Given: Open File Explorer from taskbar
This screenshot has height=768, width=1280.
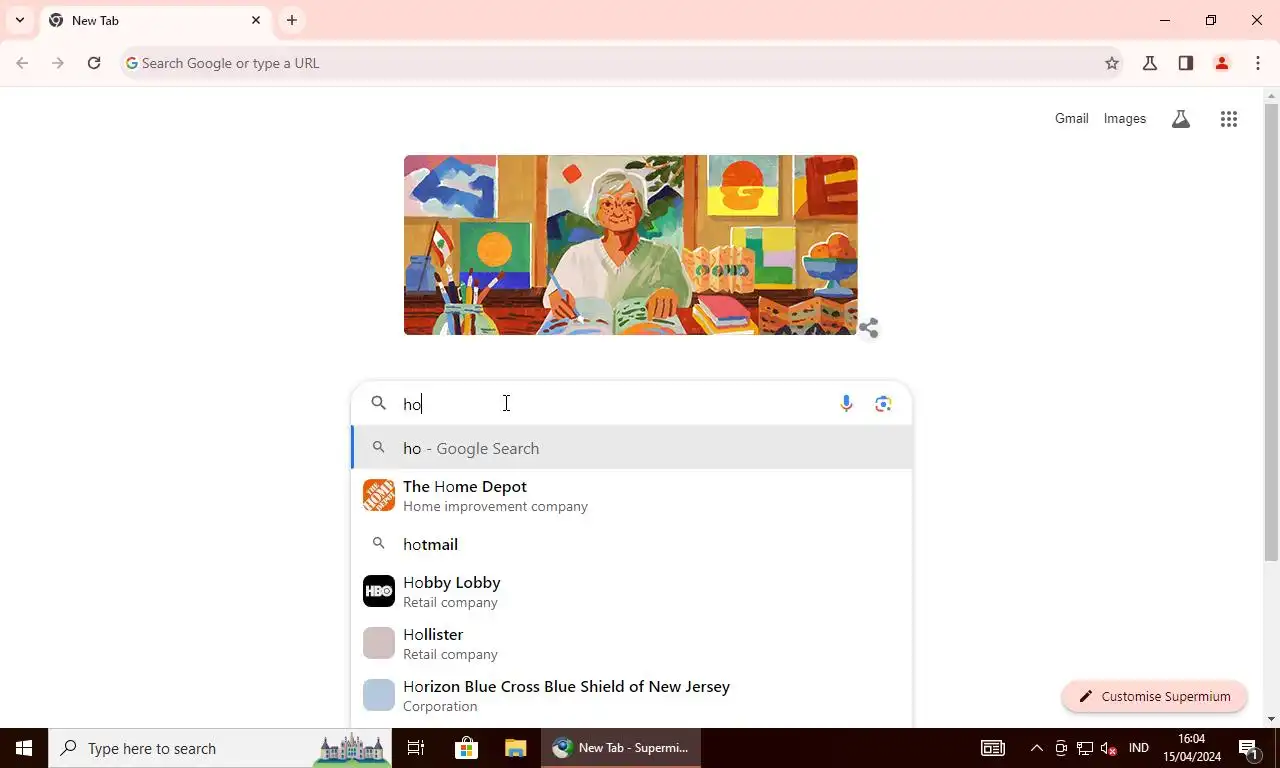Looking at the screenshot, I should (516, 748).
